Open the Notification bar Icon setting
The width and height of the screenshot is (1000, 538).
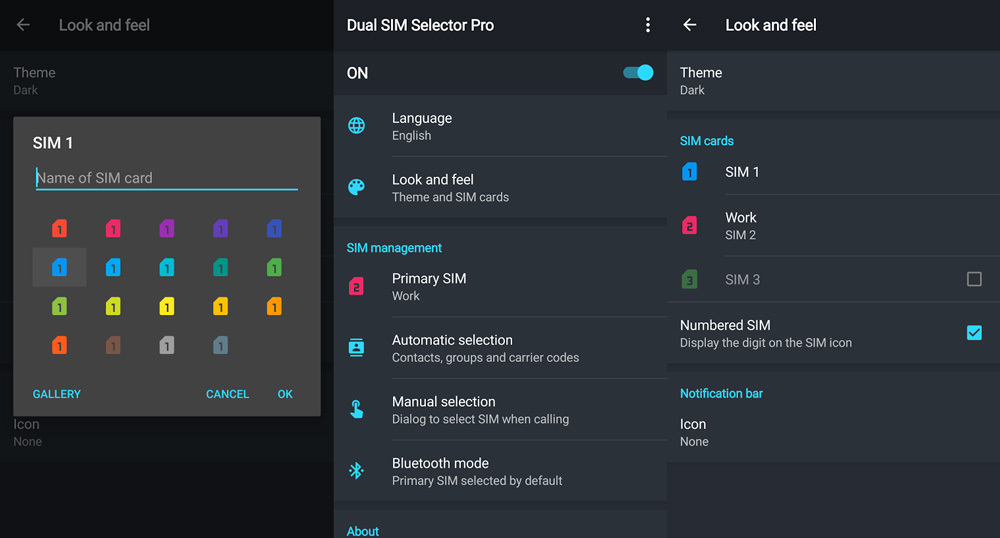(x=833, y=432)
